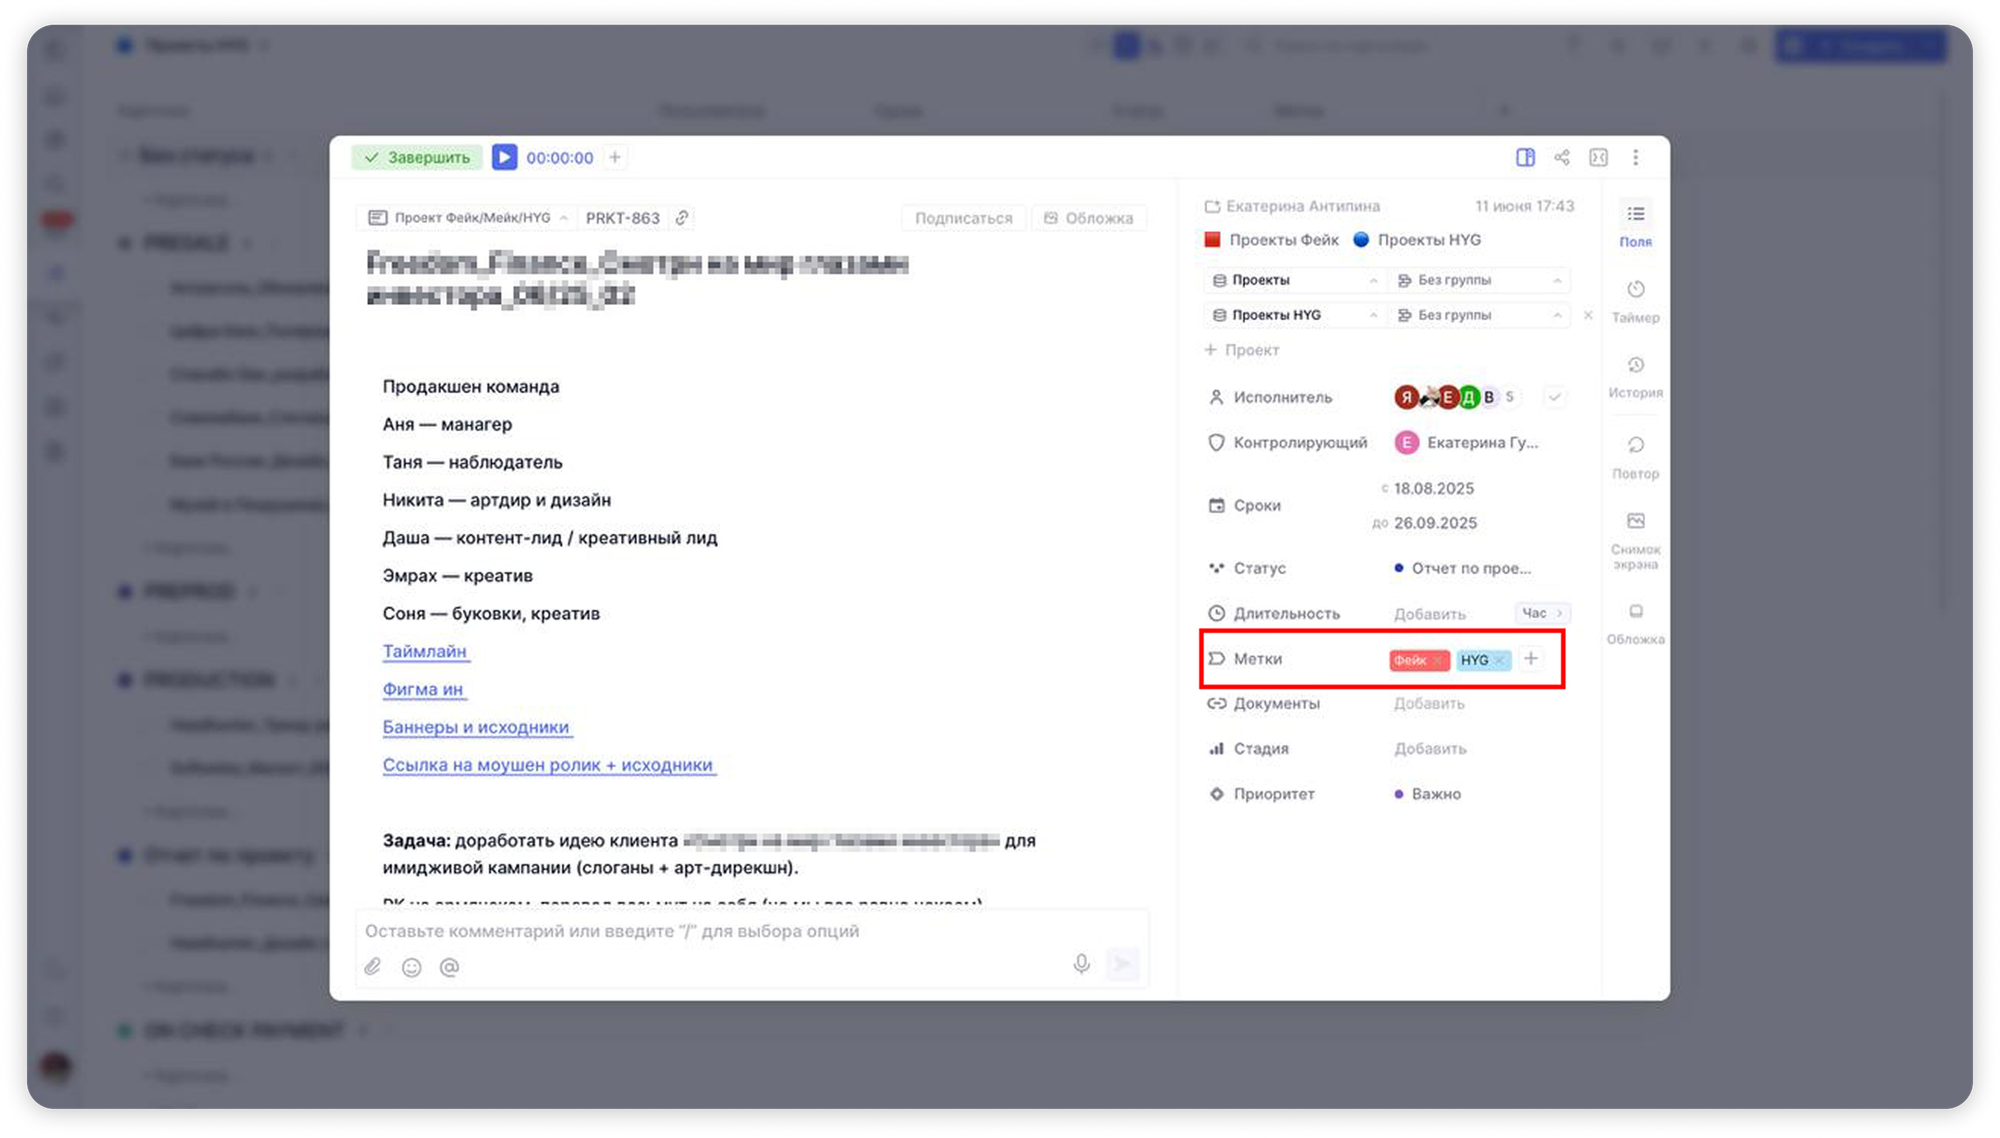Screen dimensions: 2000x1138
Task: Switch to История side tab
Action: (x=1635, y=376)
